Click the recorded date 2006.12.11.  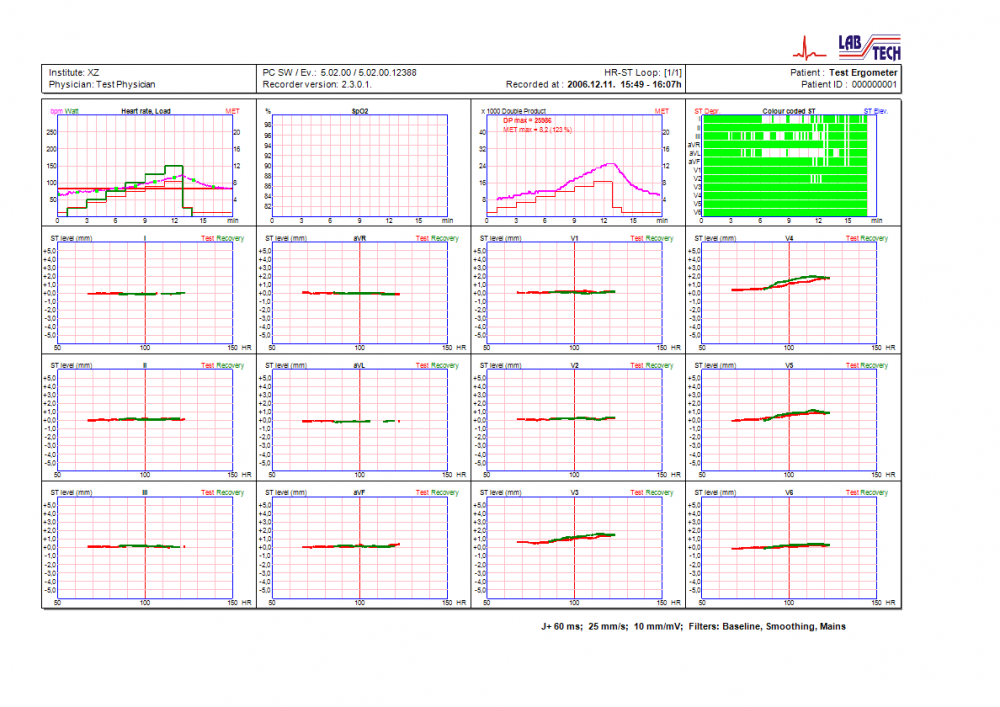click(x=596, y=85)
